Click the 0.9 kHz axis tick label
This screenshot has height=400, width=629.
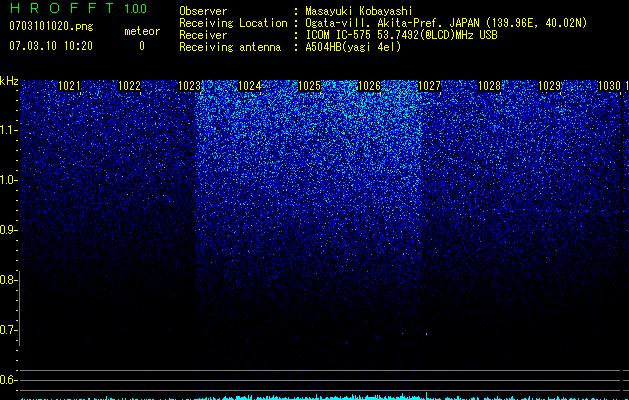tap(8, 230)
